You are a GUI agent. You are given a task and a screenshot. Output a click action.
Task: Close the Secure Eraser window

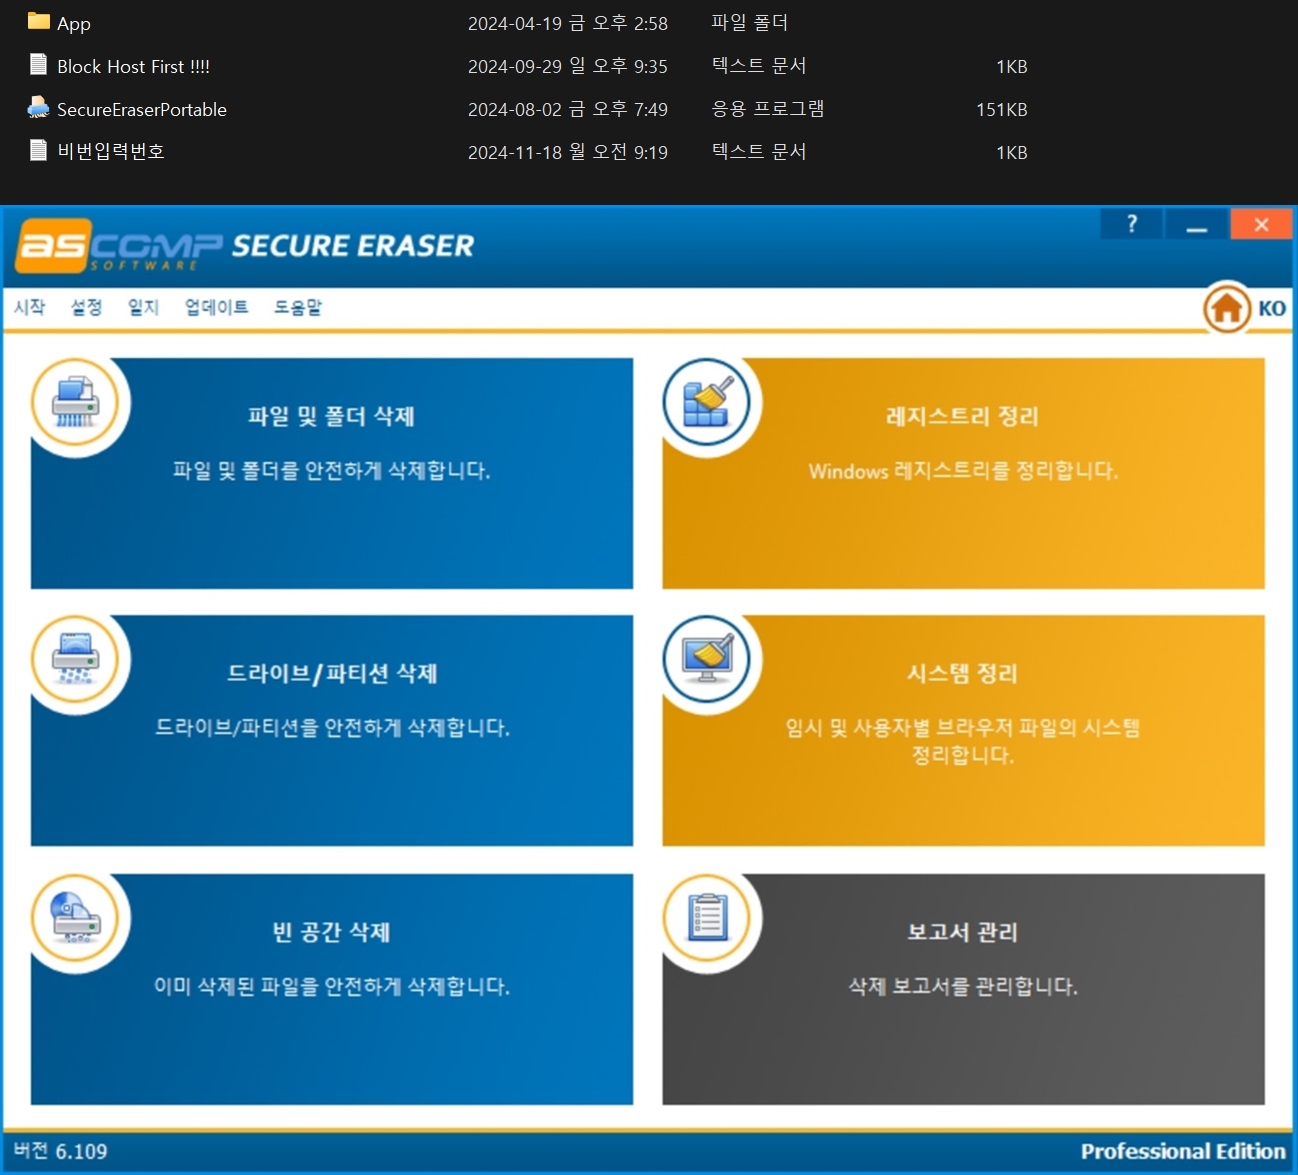1261,224
